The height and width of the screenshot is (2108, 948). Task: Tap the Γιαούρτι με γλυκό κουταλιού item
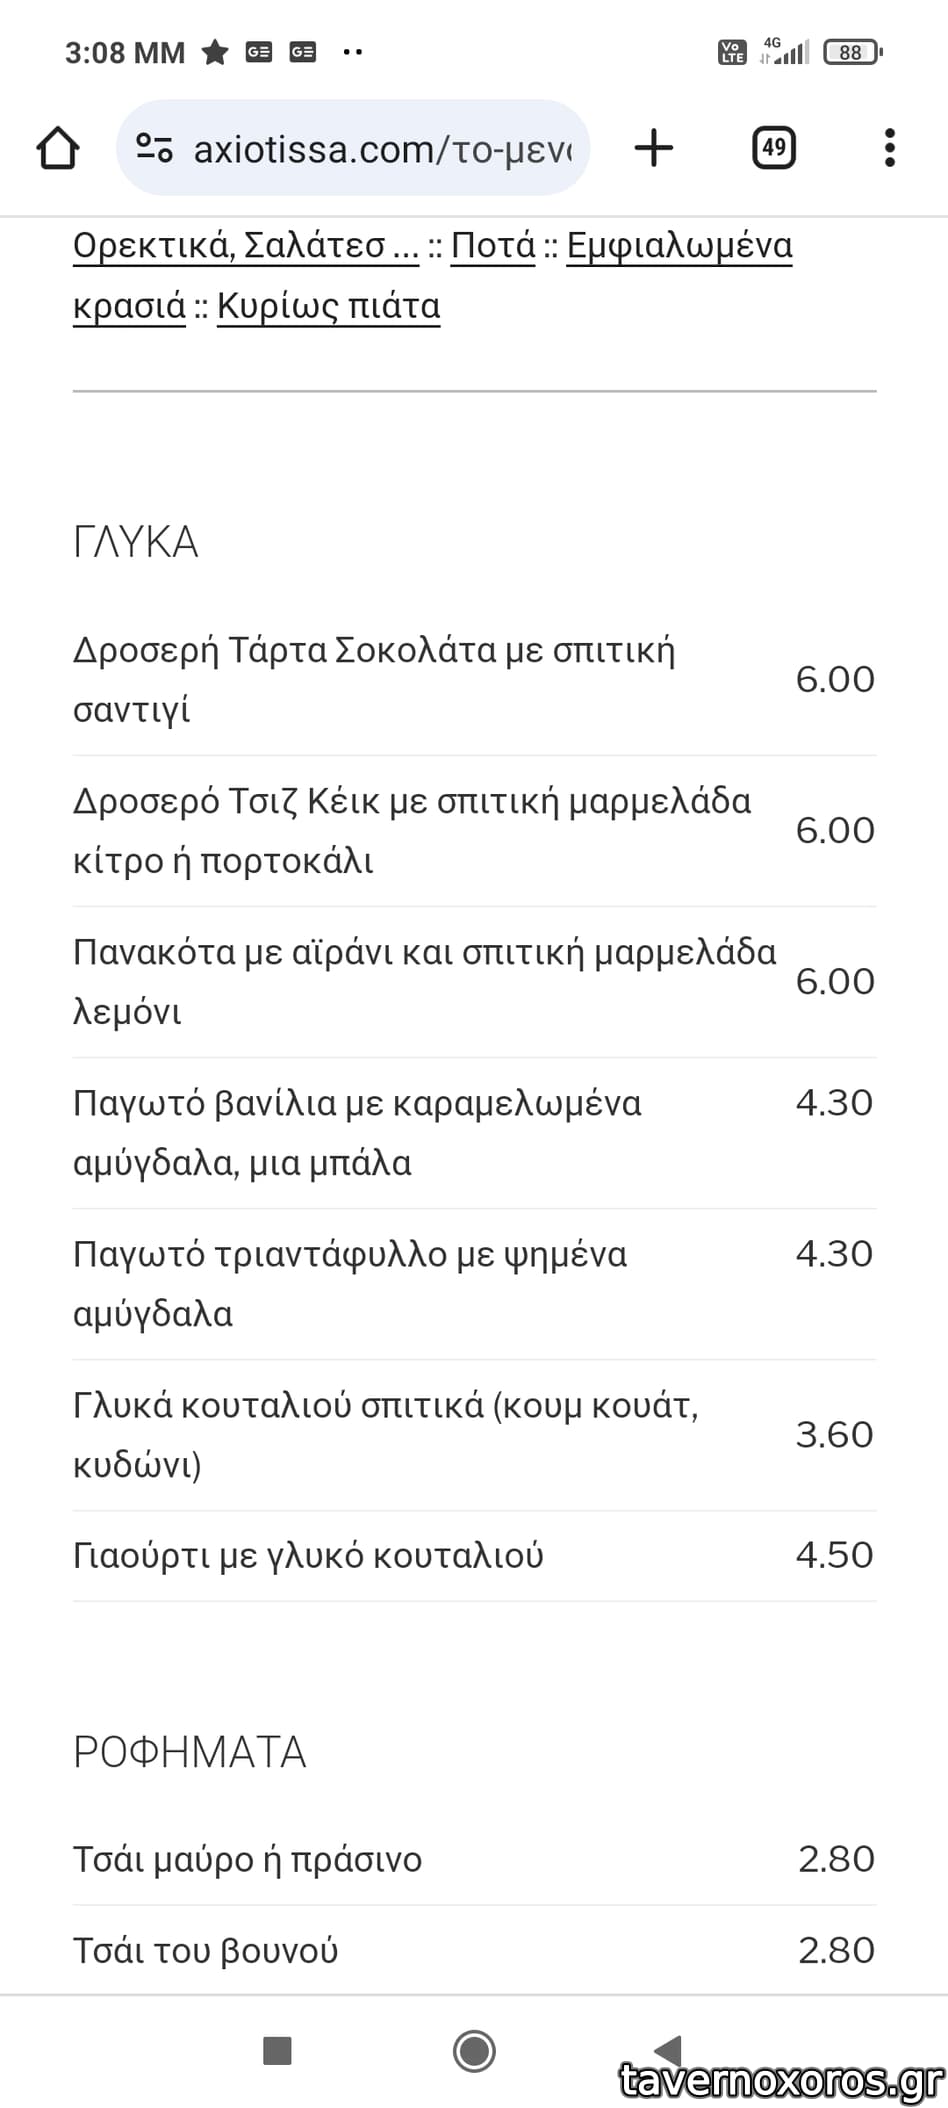click(x=308, y=1556)
